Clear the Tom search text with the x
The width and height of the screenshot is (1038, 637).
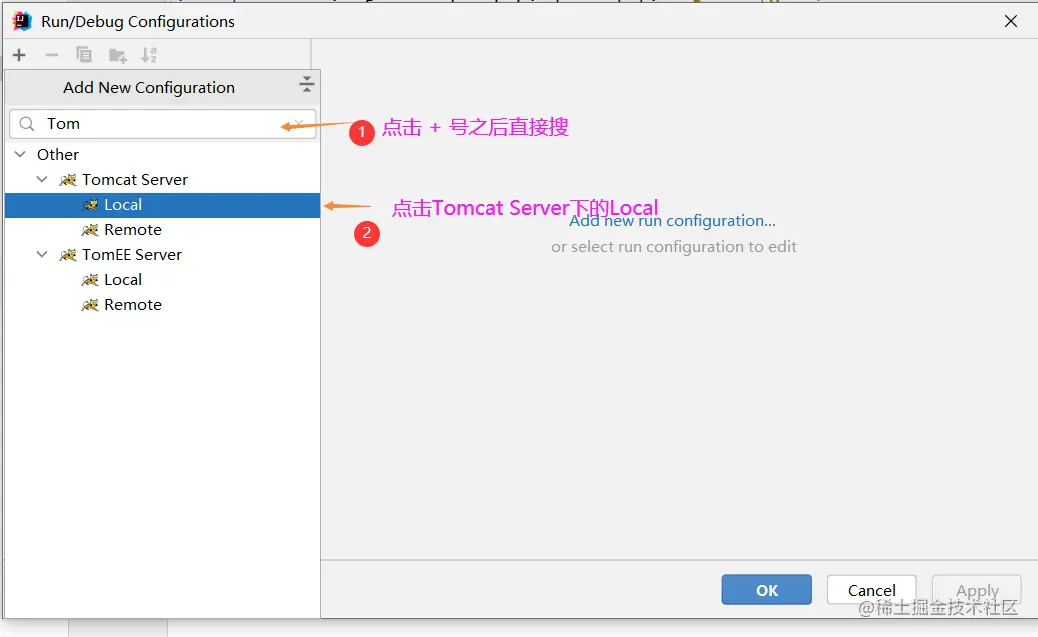(x=299, y=123)
